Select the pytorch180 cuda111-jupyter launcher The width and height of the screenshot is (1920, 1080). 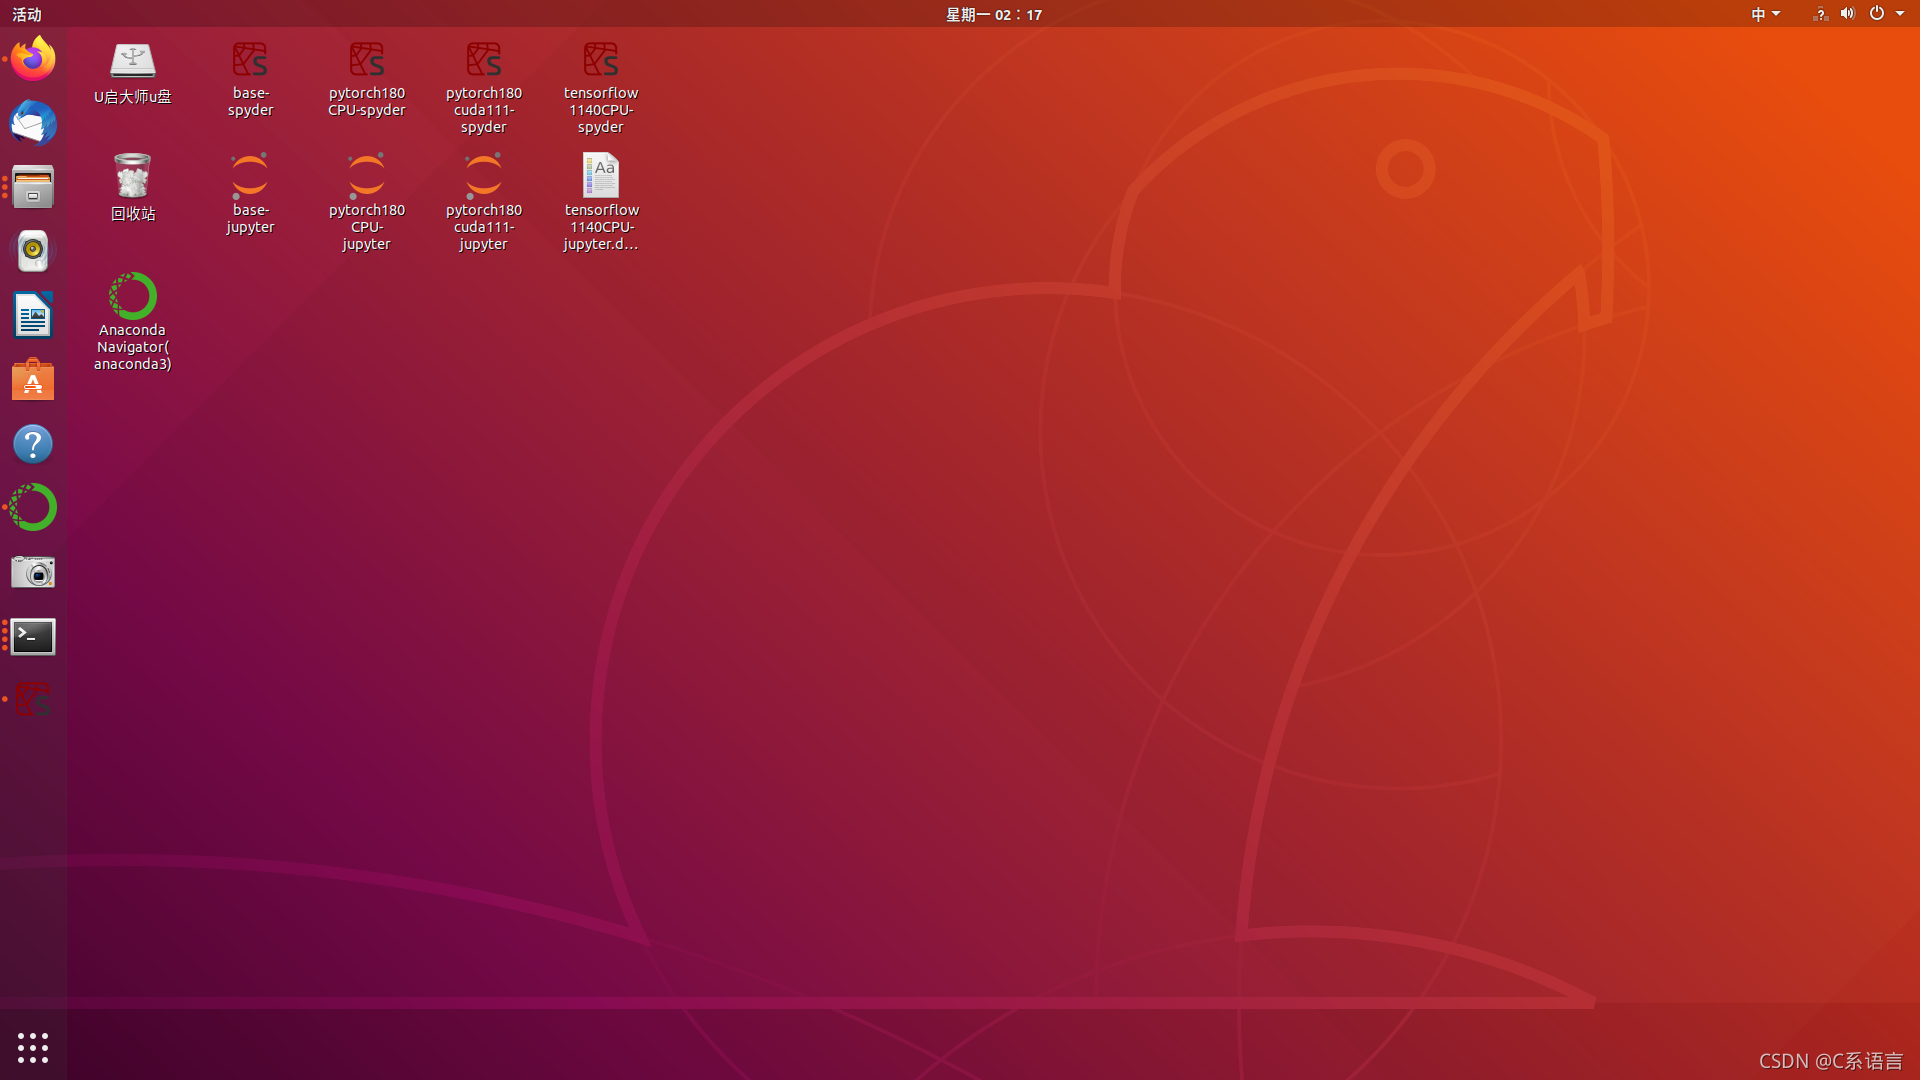point(484,202)
